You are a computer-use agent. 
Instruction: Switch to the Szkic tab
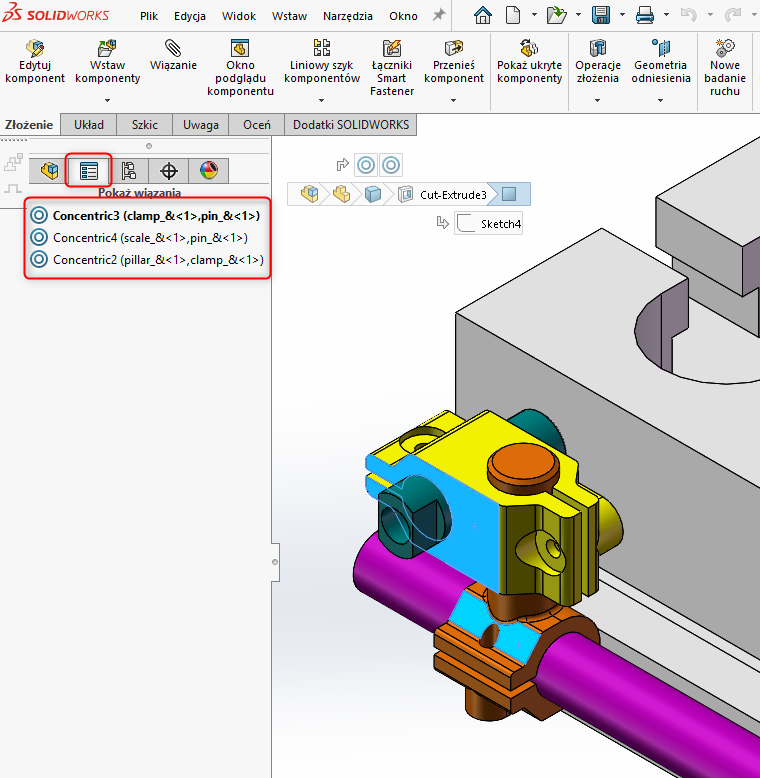pos(144,125)
